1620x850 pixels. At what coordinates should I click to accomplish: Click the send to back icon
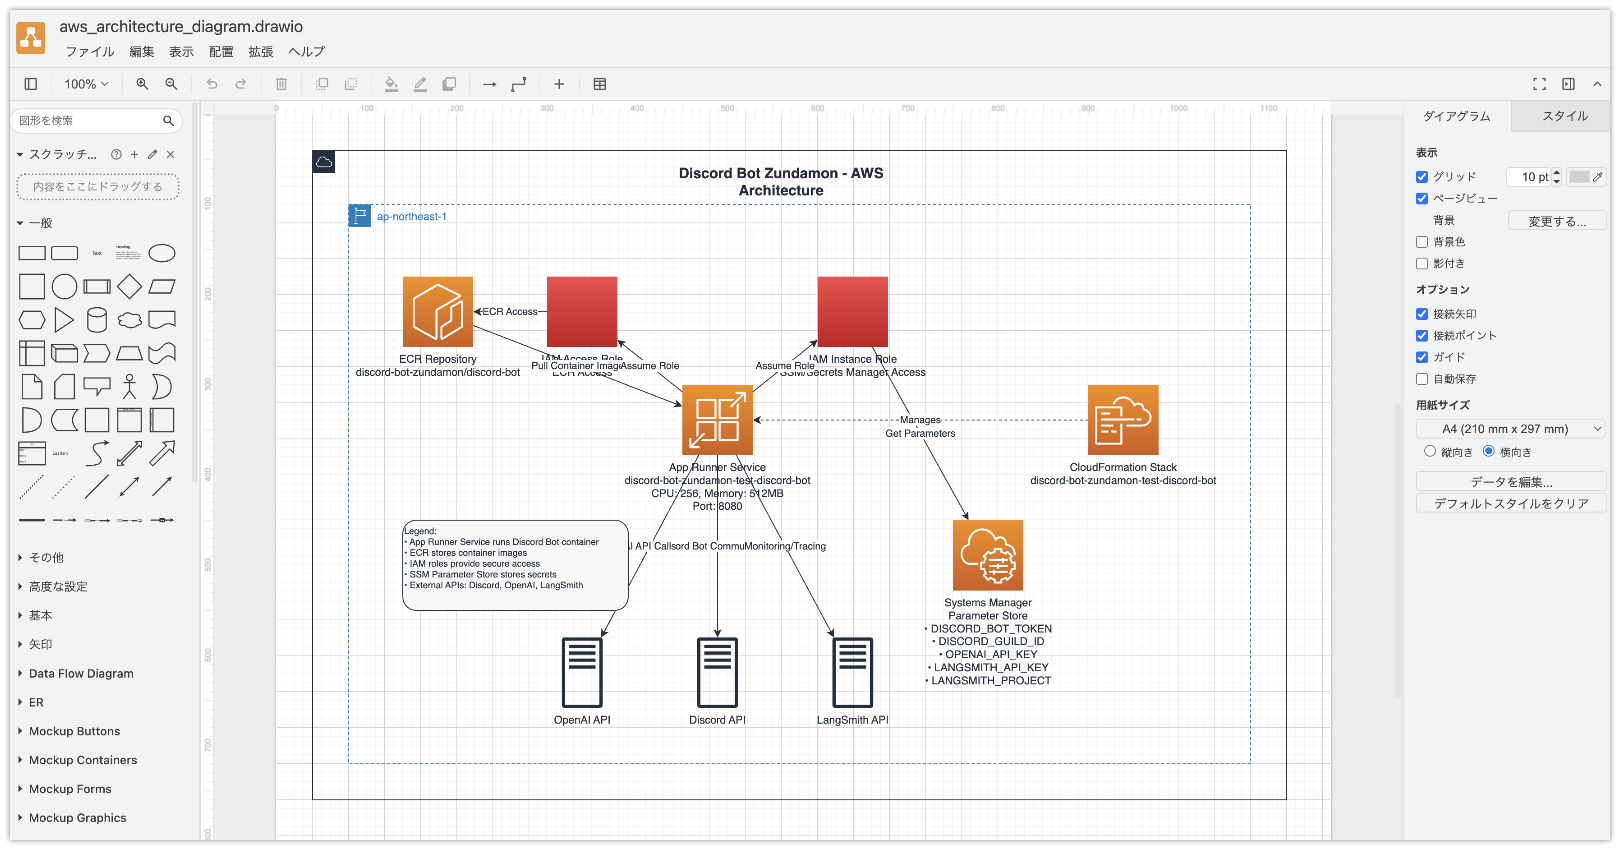[x=351, y=84]
